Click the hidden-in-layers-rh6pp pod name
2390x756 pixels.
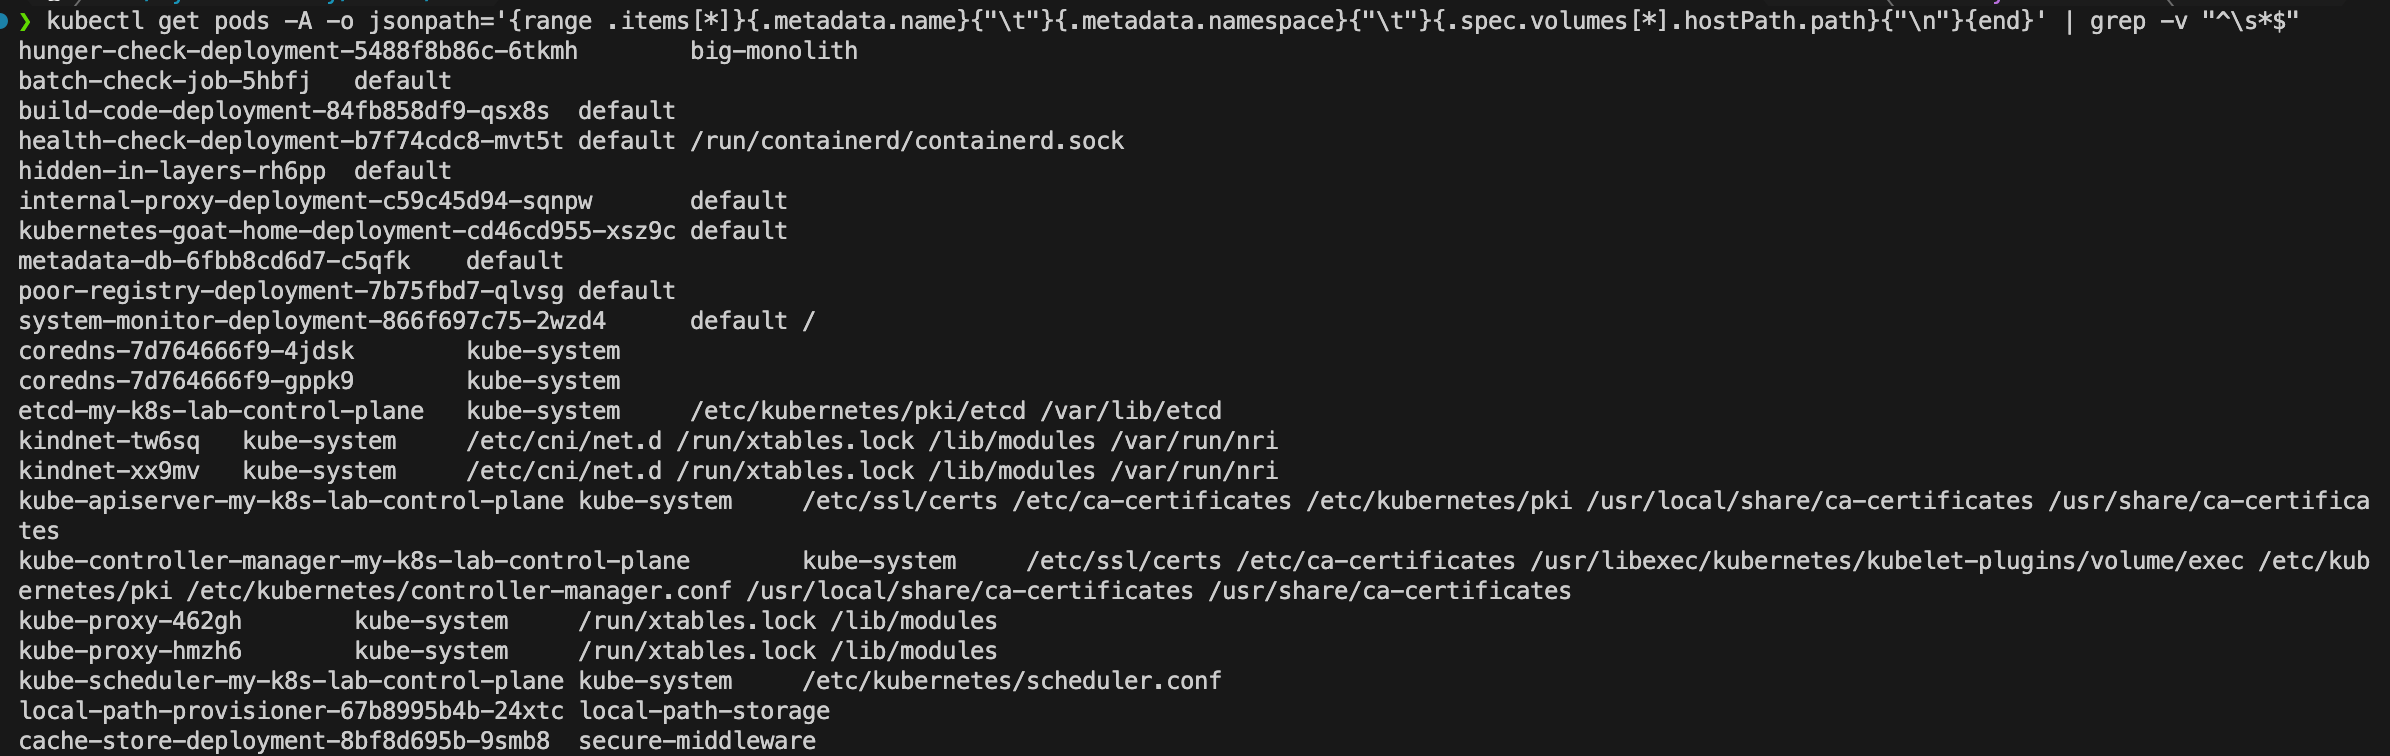coord(172,171)
